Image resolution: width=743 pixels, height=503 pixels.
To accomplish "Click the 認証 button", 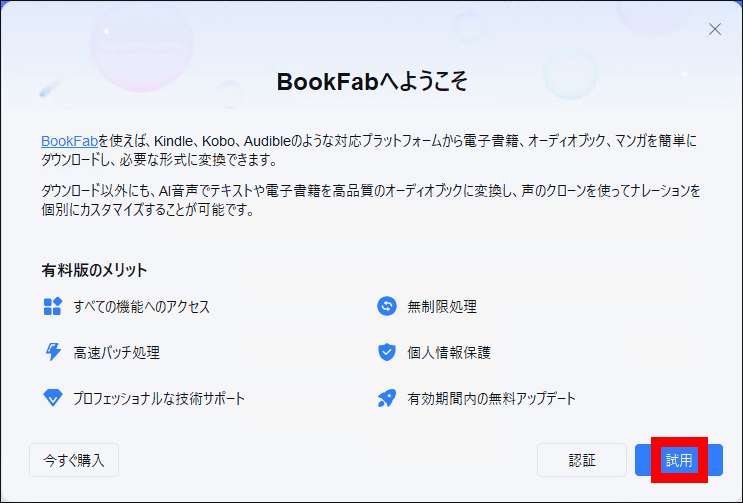I will pos(582,460).
